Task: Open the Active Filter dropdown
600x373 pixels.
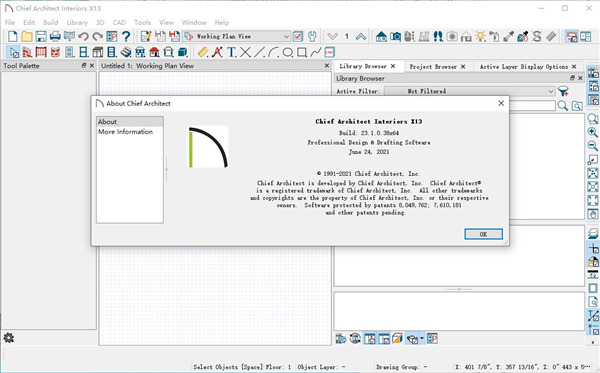Action: (470, 91)
